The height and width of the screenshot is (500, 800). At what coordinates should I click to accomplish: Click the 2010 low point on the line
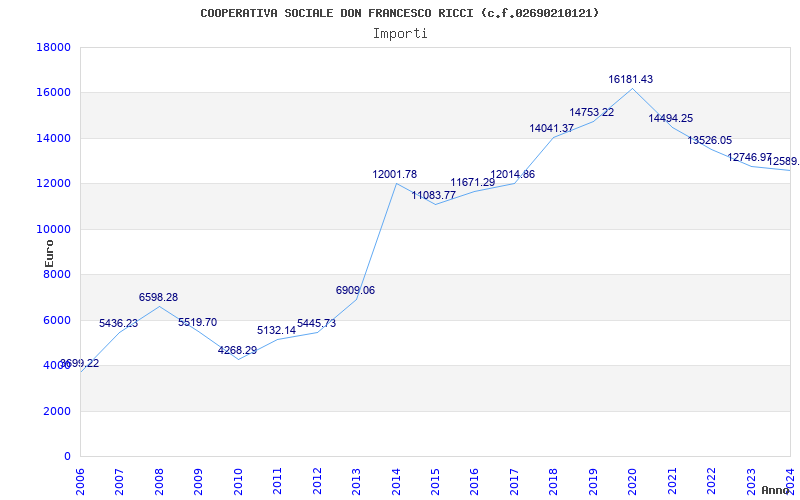click(238, 359)
